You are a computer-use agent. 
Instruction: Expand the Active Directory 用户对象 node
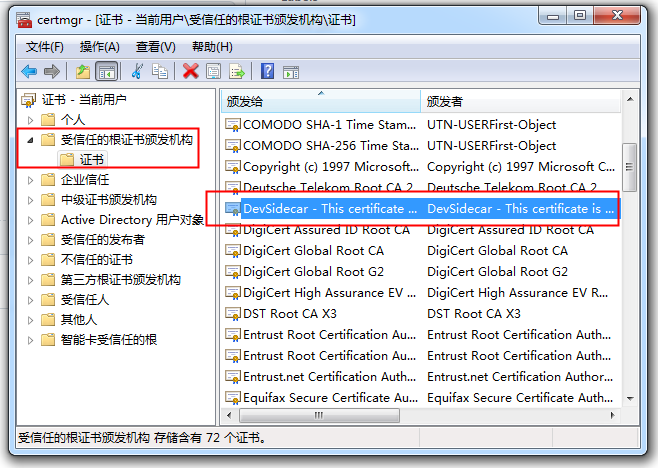tap(30, 220)
